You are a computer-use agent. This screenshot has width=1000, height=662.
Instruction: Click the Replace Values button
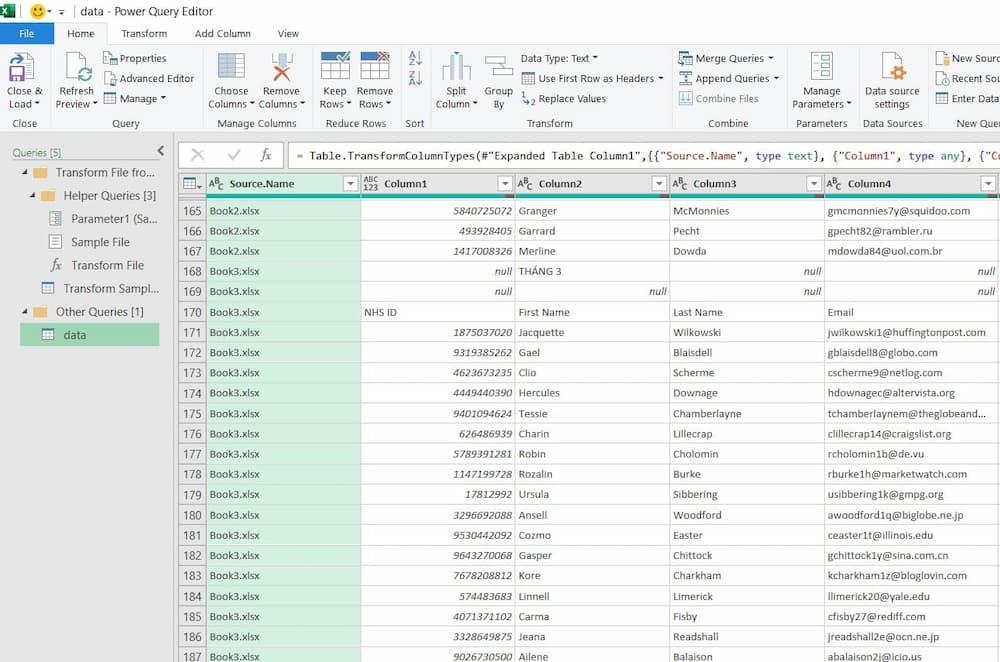pos(571,99)
